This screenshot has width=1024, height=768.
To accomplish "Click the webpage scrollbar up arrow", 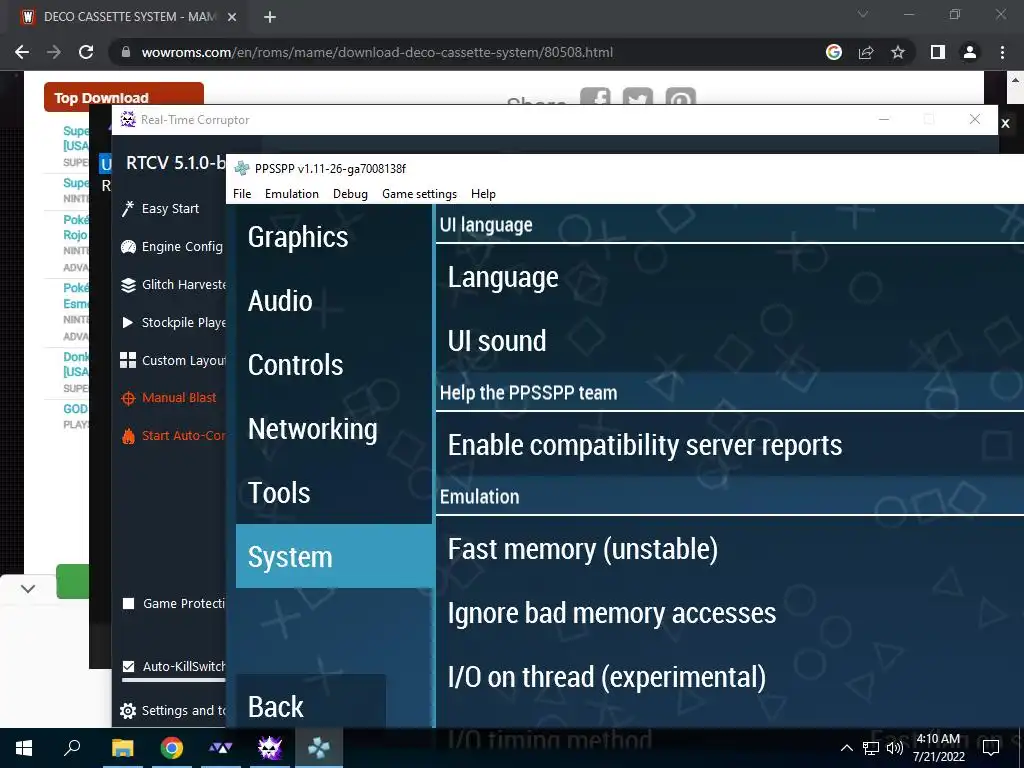I will pyautogui.click(x=1016, y=80).
